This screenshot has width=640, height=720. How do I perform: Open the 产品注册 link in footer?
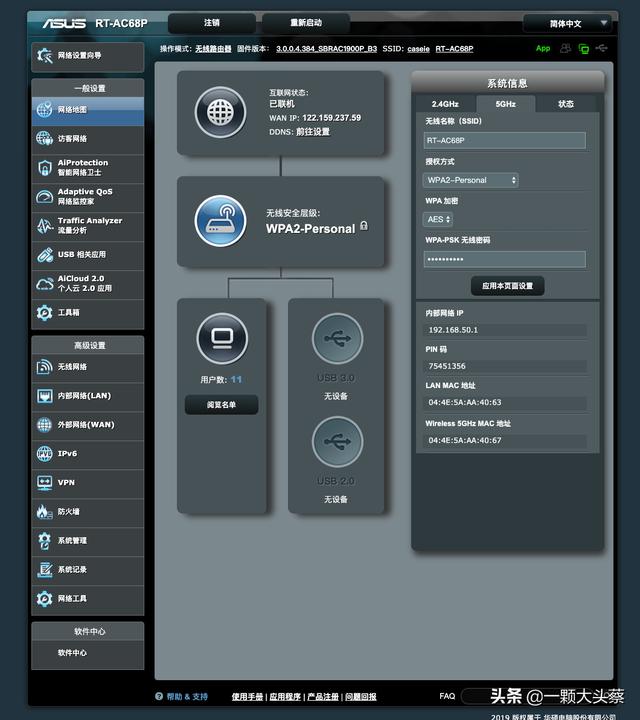point(323,697)
